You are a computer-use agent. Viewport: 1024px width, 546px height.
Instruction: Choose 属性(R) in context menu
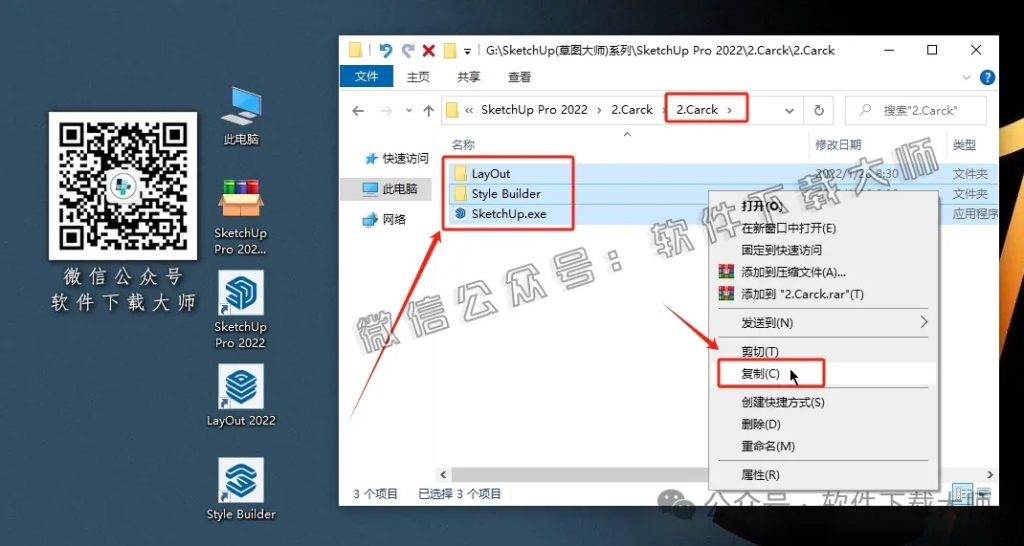coord(760,475)
